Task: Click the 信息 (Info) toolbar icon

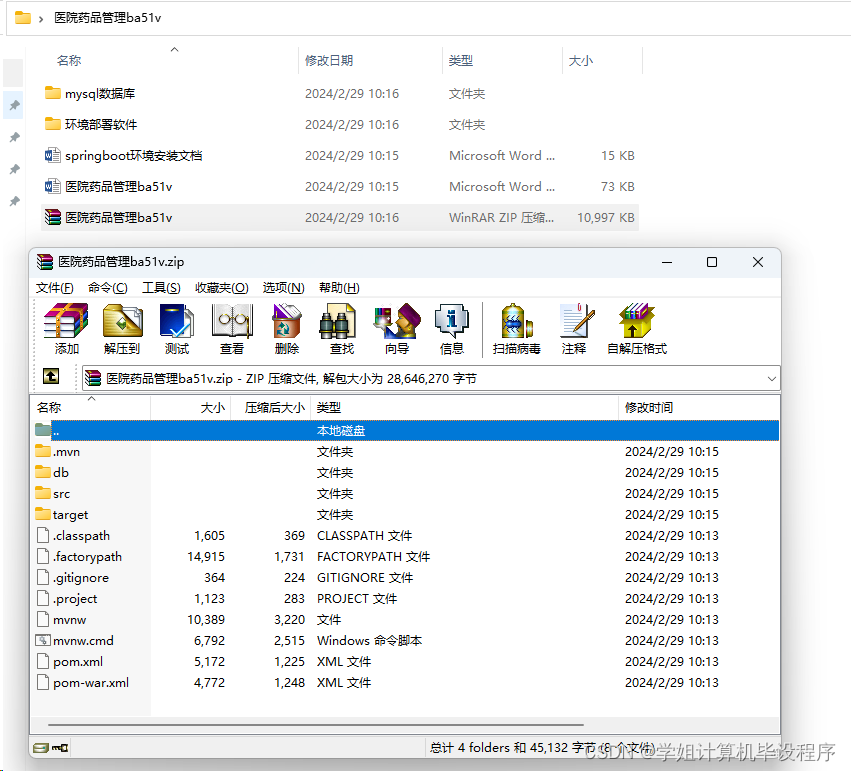Action: coord(451,329)
